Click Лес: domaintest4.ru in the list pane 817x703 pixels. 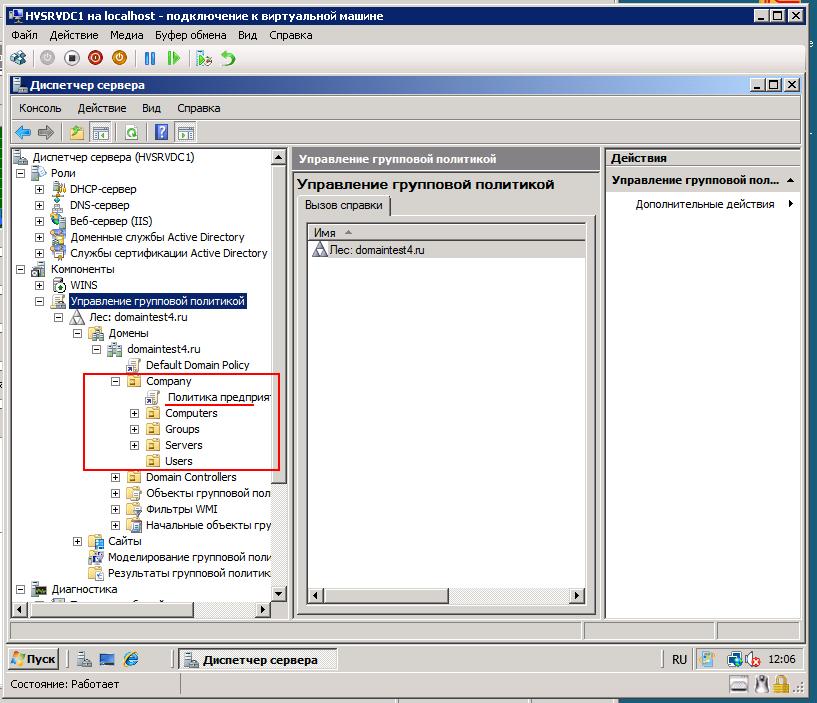[377, 250]
